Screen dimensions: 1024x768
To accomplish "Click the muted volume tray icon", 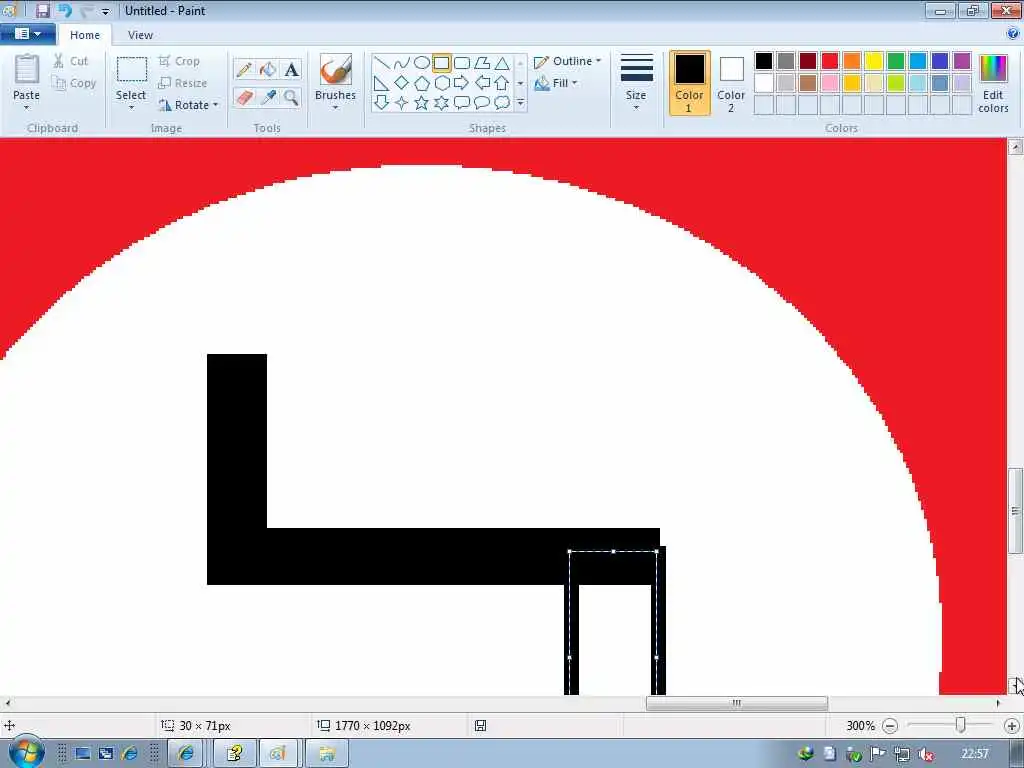I will pyautogui.click(x=926, y=754).
